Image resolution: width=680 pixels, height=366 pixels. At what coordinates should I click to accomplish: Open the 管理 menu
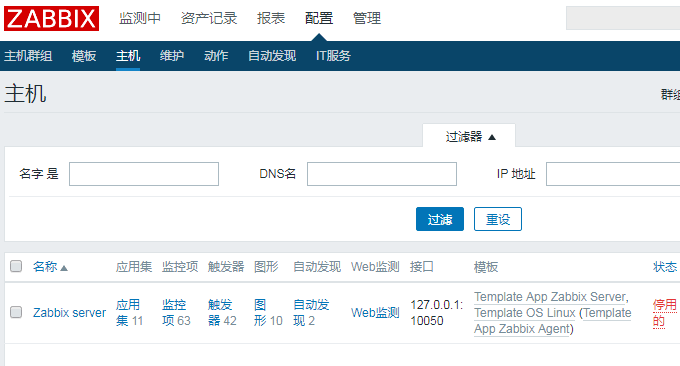tap(367, 18)
